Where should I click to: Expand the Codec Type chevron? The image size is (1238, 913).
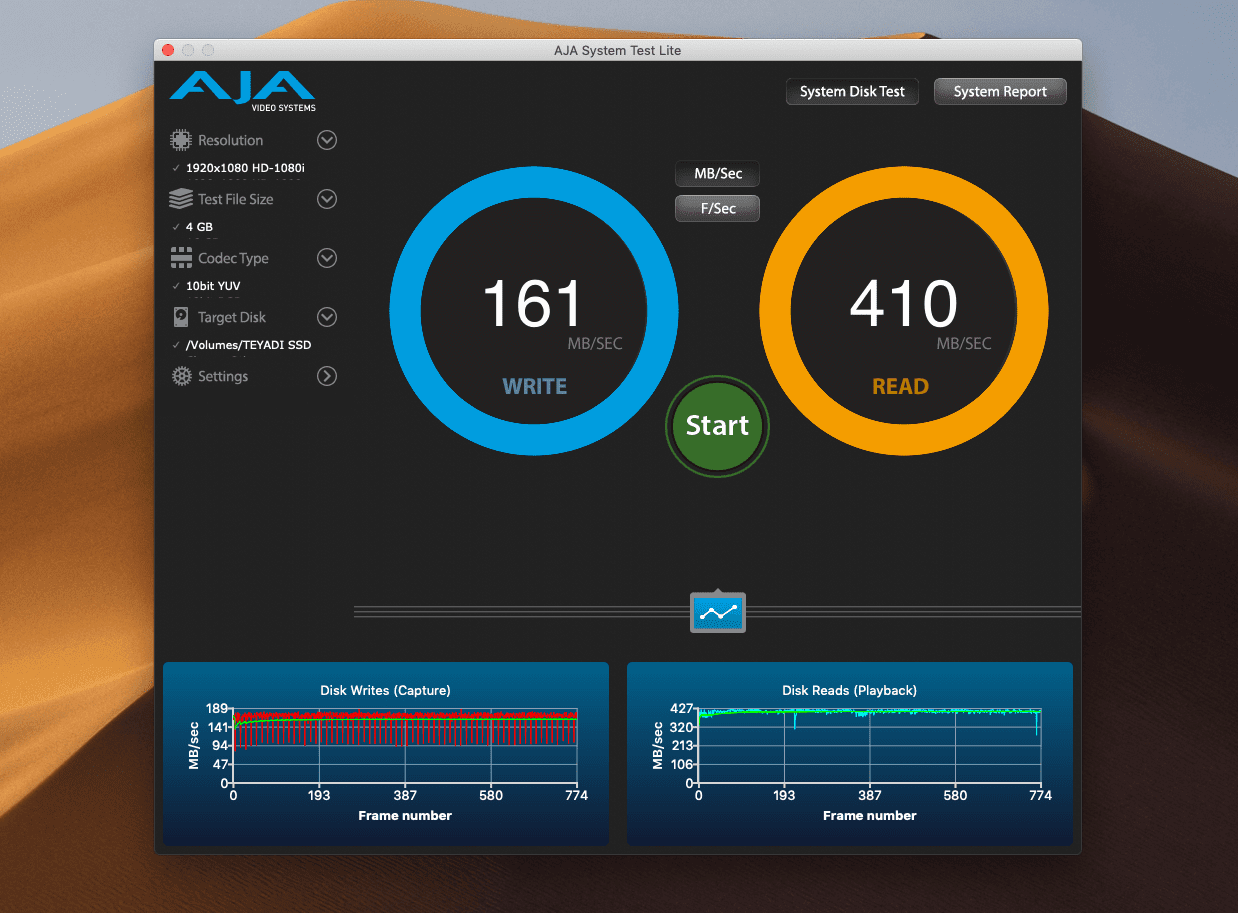pos(327,258)
